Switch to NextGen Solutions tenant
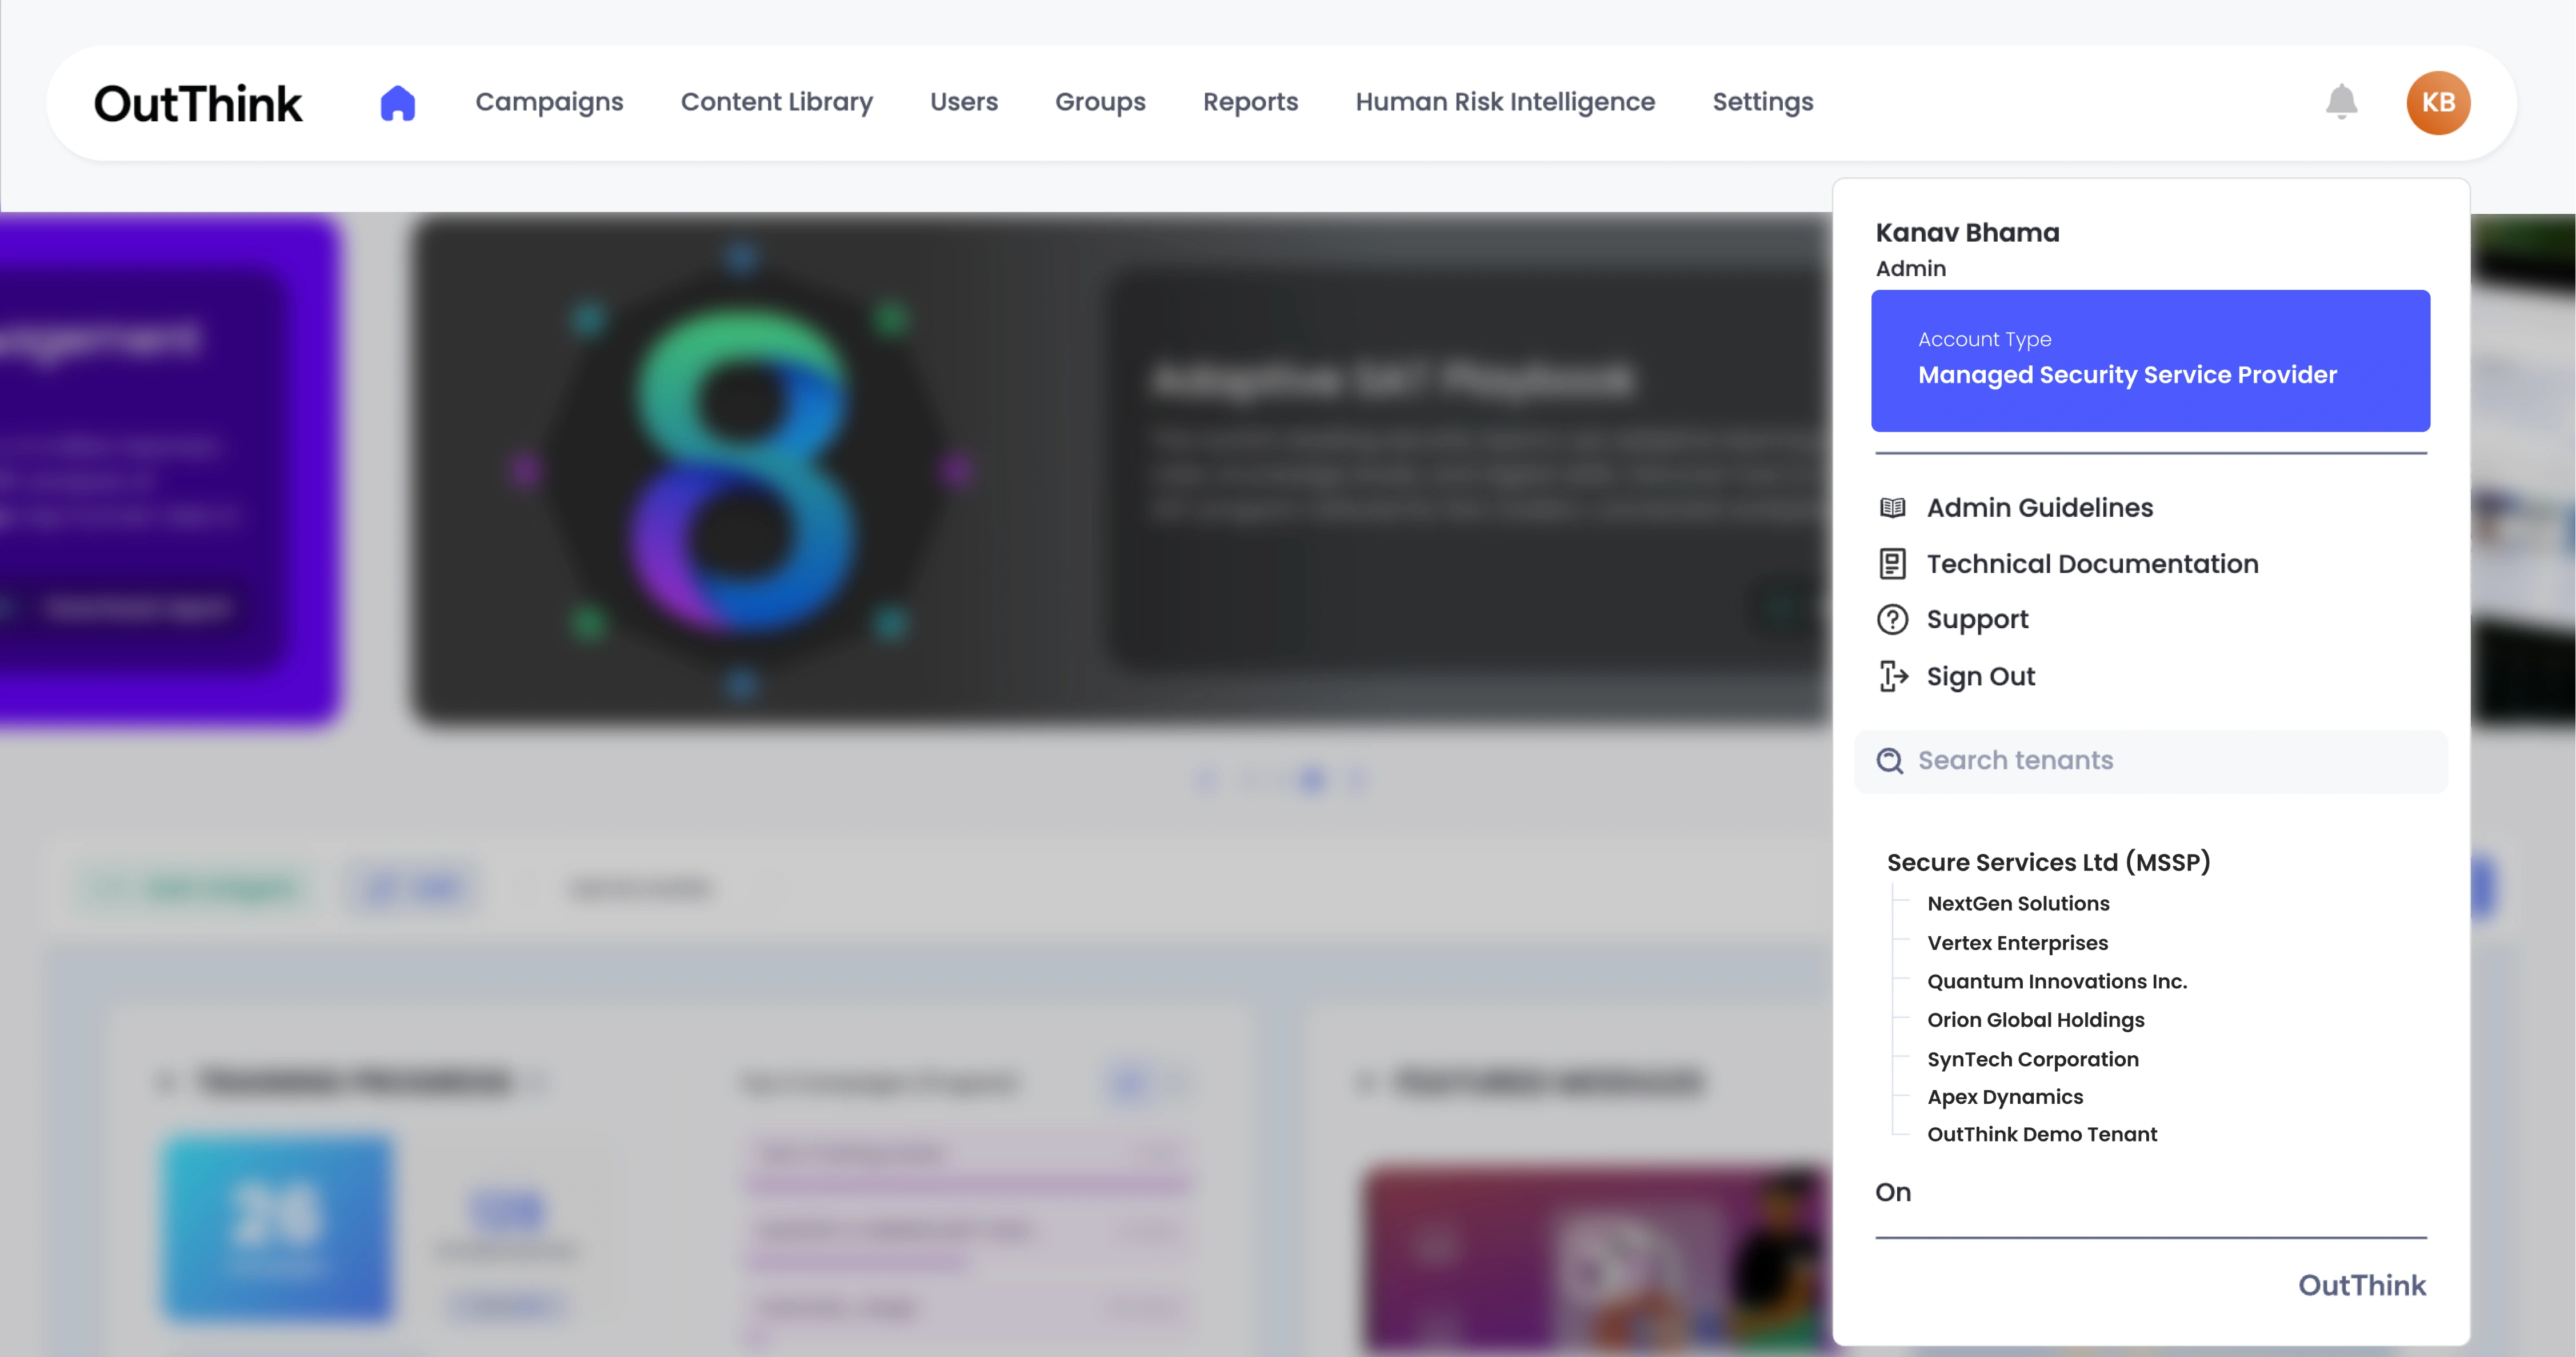Image resolution: width=2576 pixels, height=1357 pixels. click(2017, 904)
